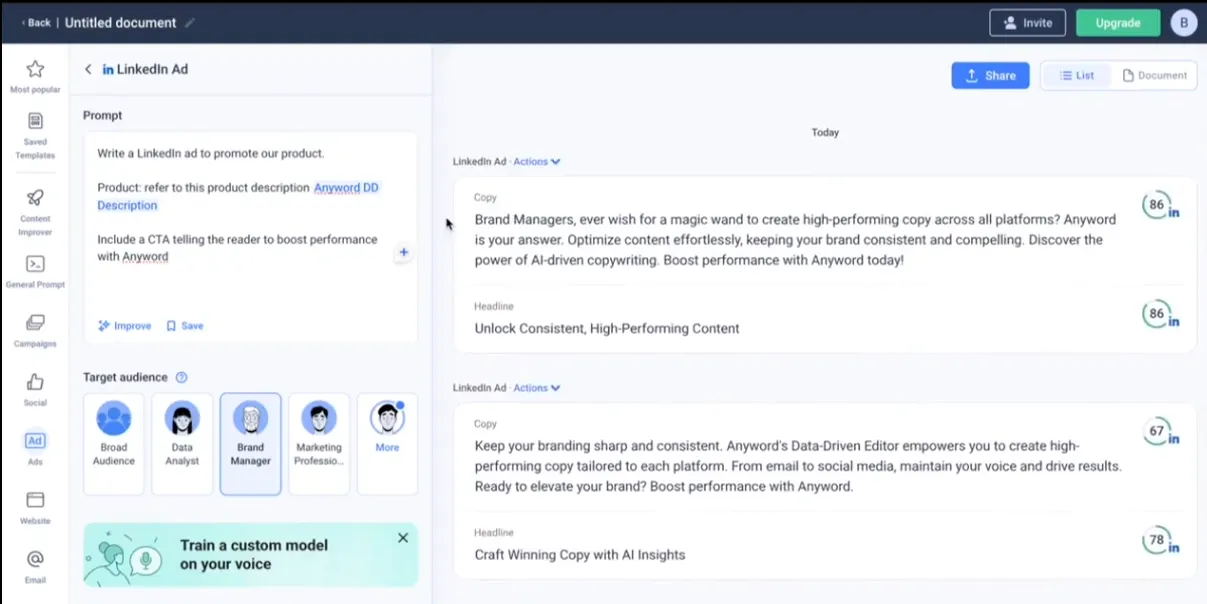Switch to the Document view tab

(x=1155, y=75)
